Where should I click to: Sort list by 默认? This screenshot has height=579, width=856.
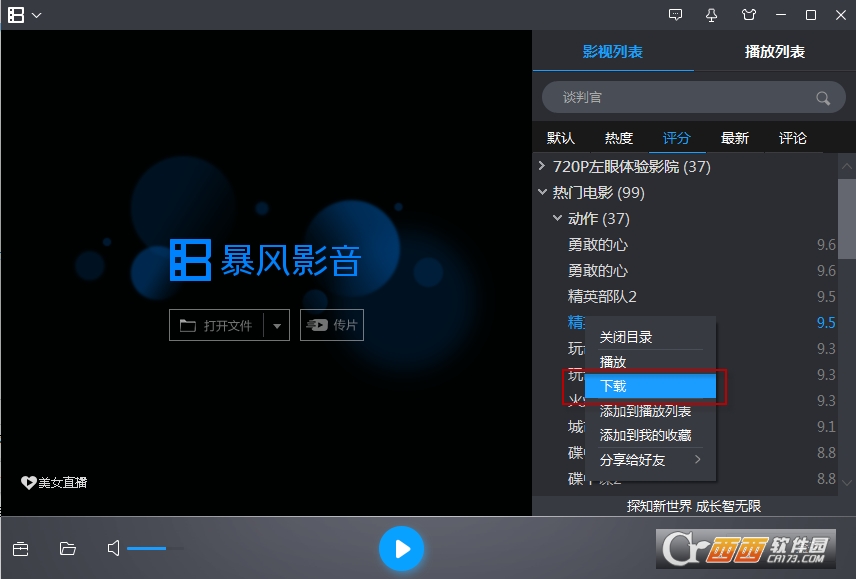click(561, 138)
